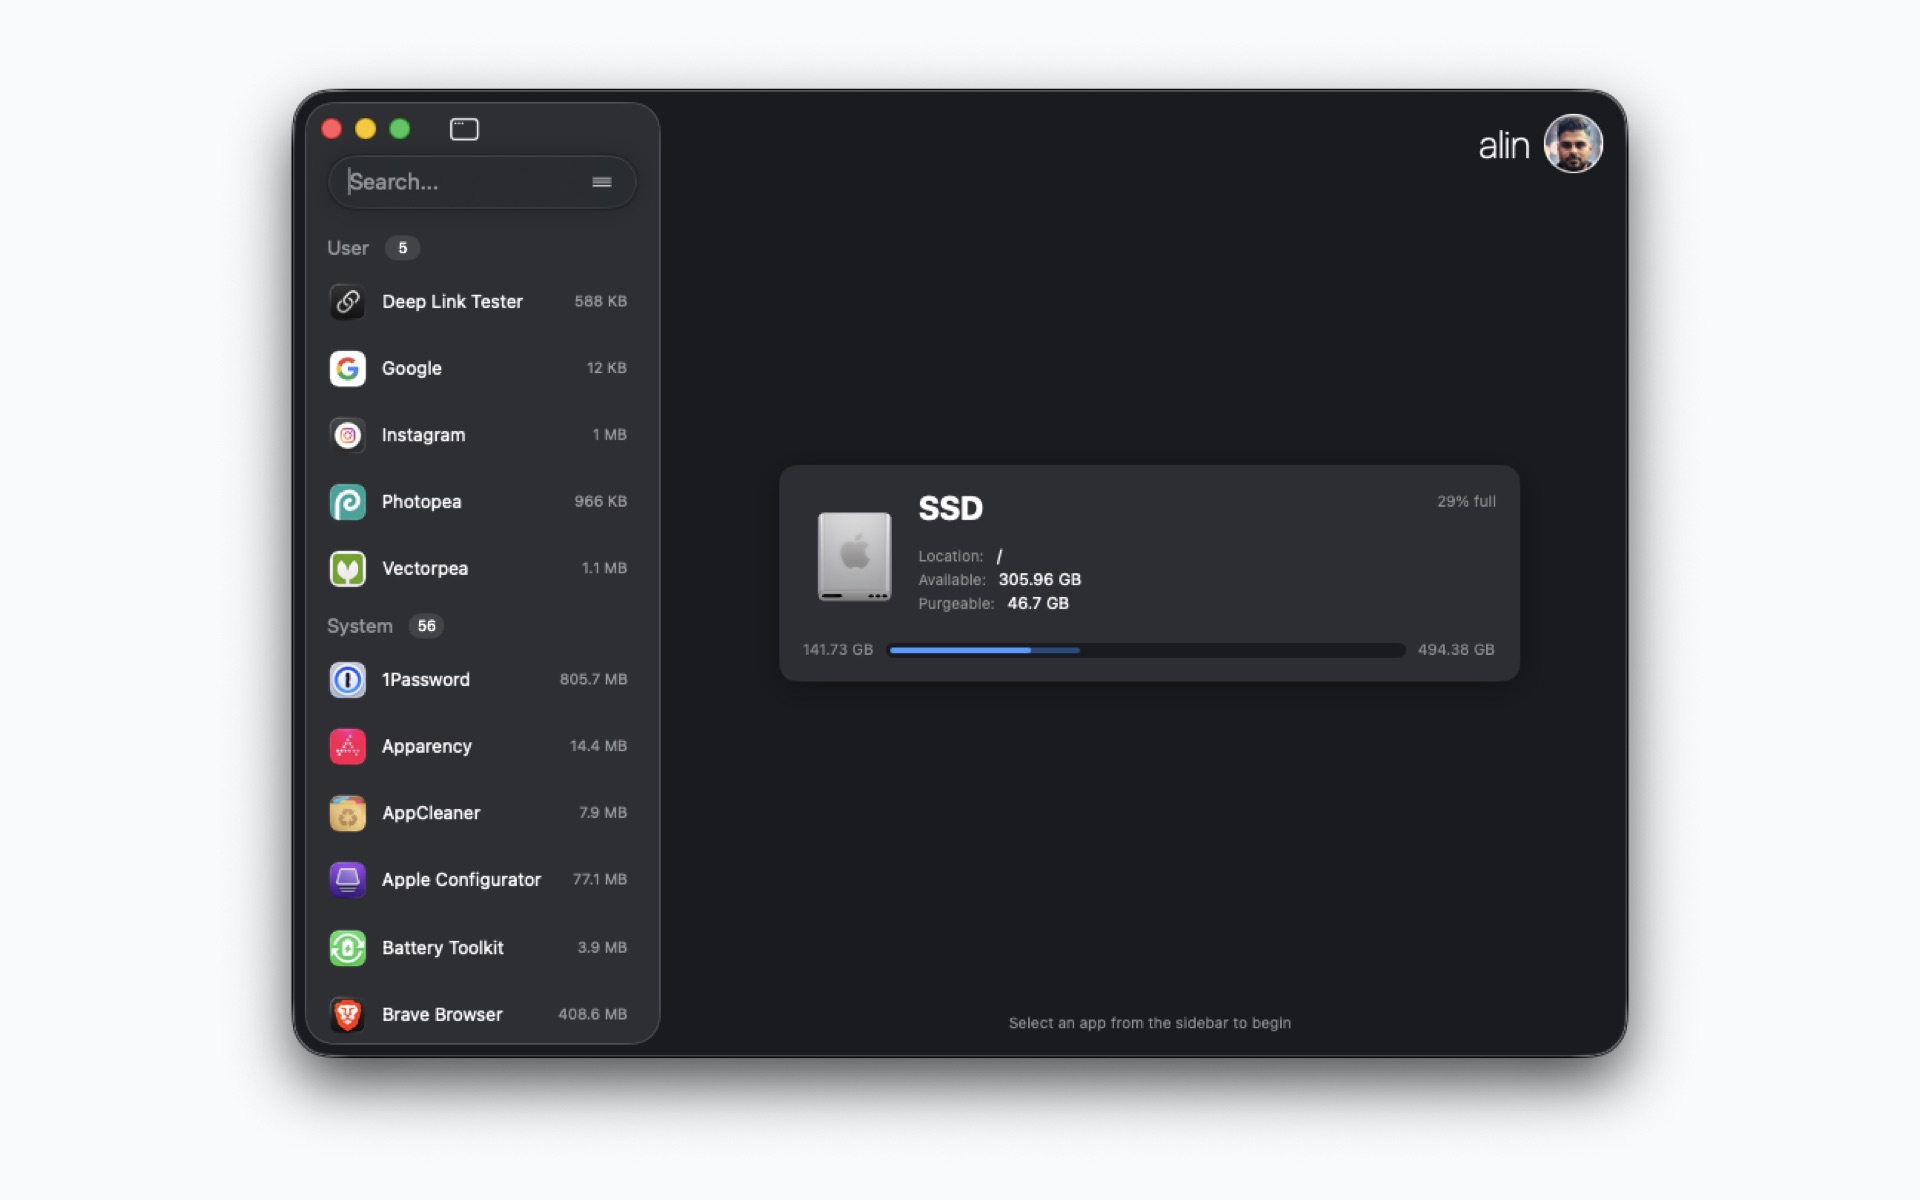Close the window with red button
The width and height of the screenshot is (1920, 1200).
click(332, 129)
